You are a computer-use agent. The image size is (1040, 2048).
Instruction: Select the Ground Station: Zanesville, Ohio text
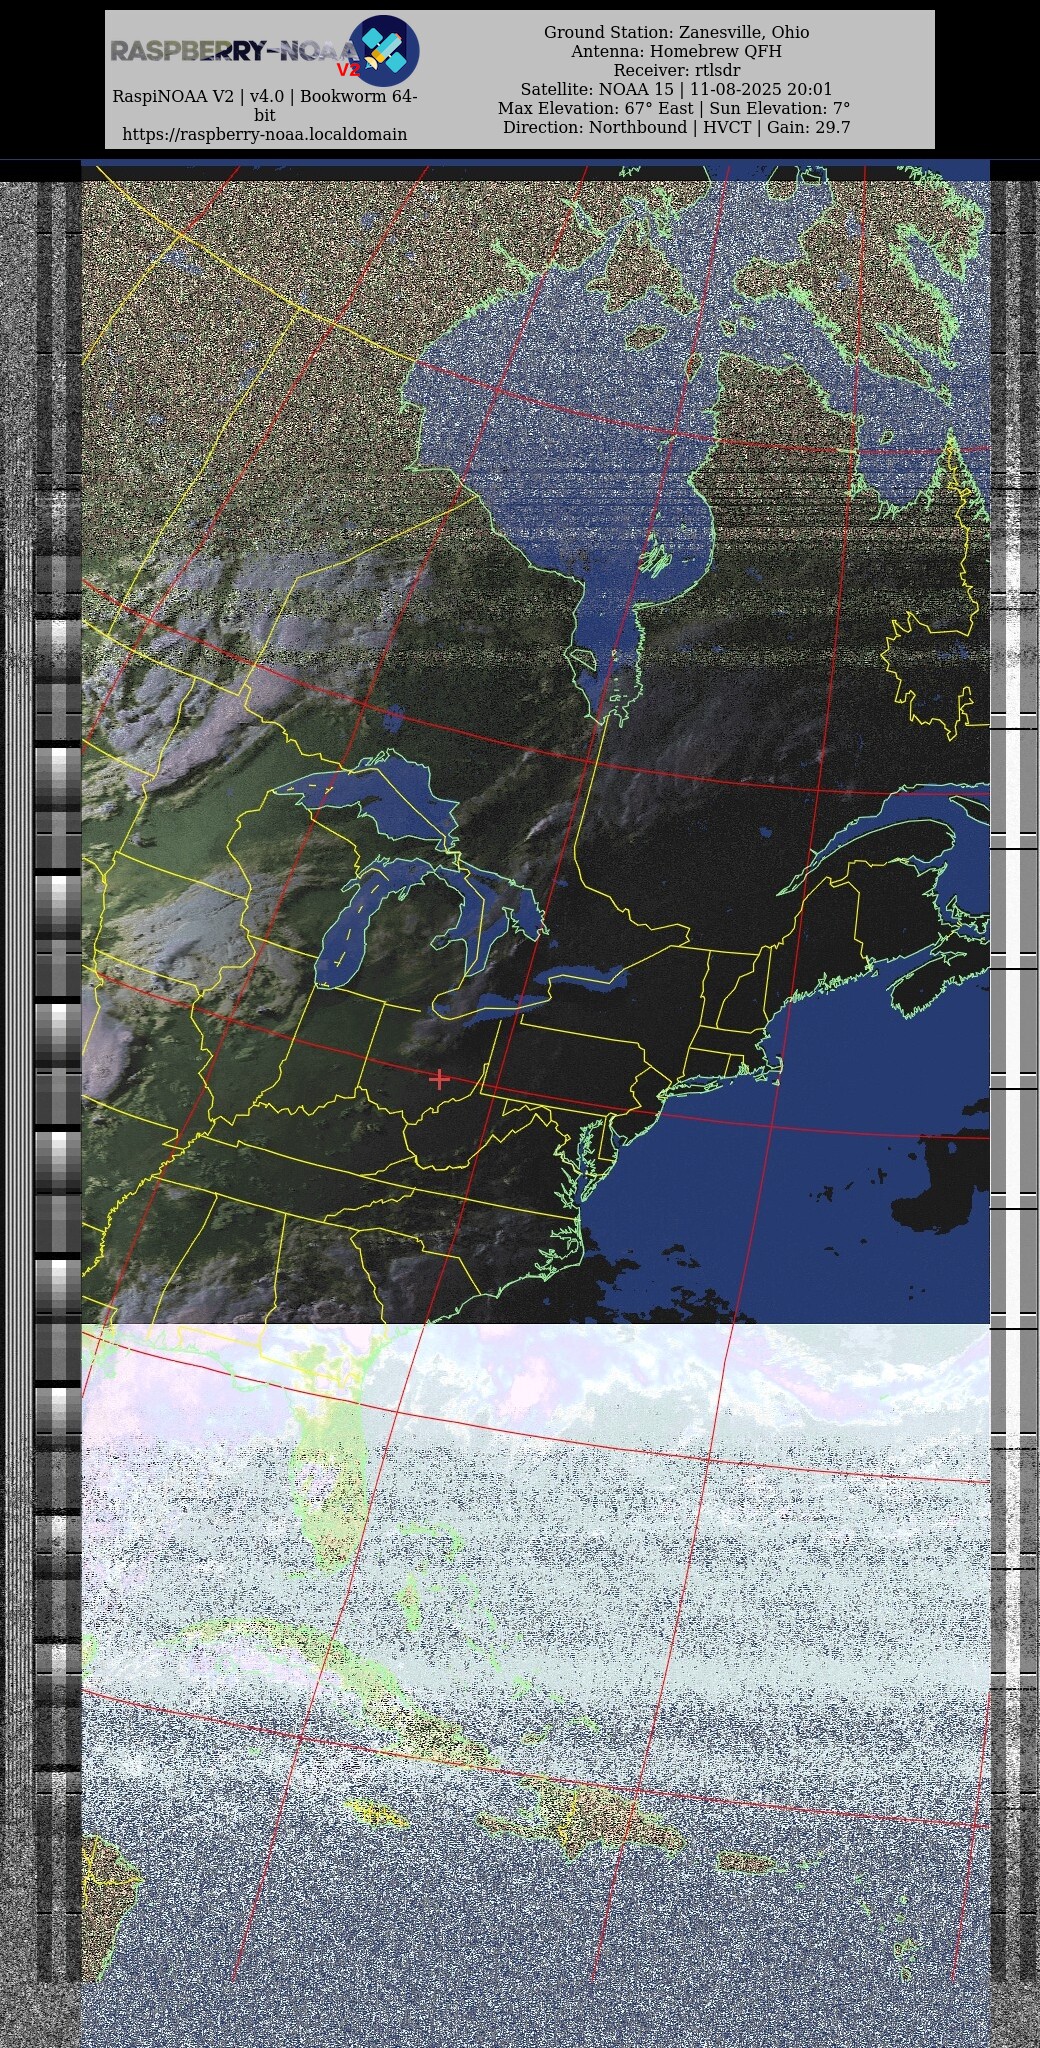[x=676, y=32]
